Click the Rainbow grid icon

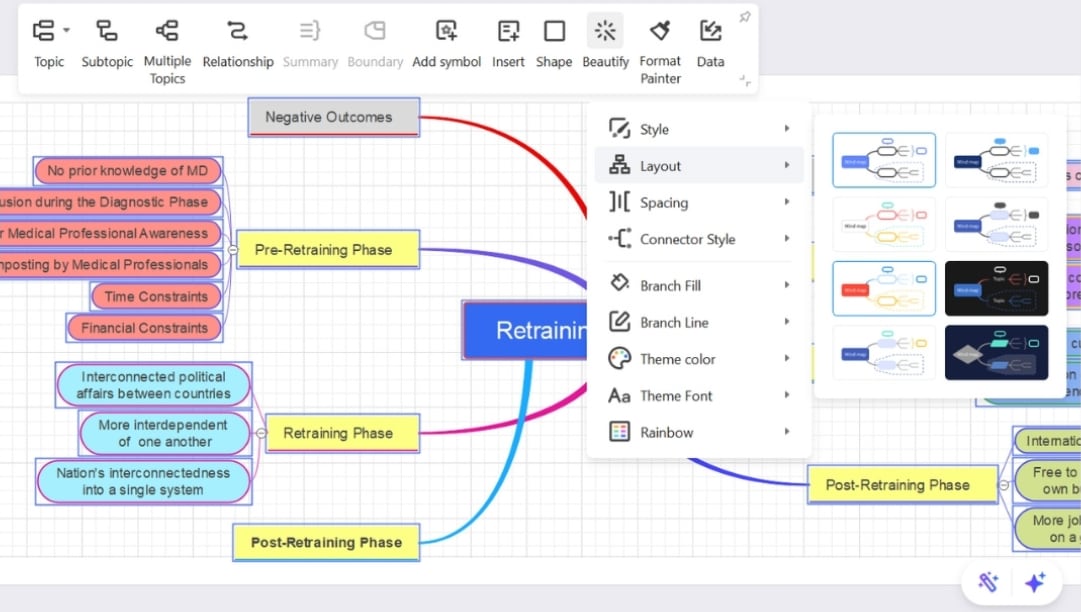click(619, 431)
